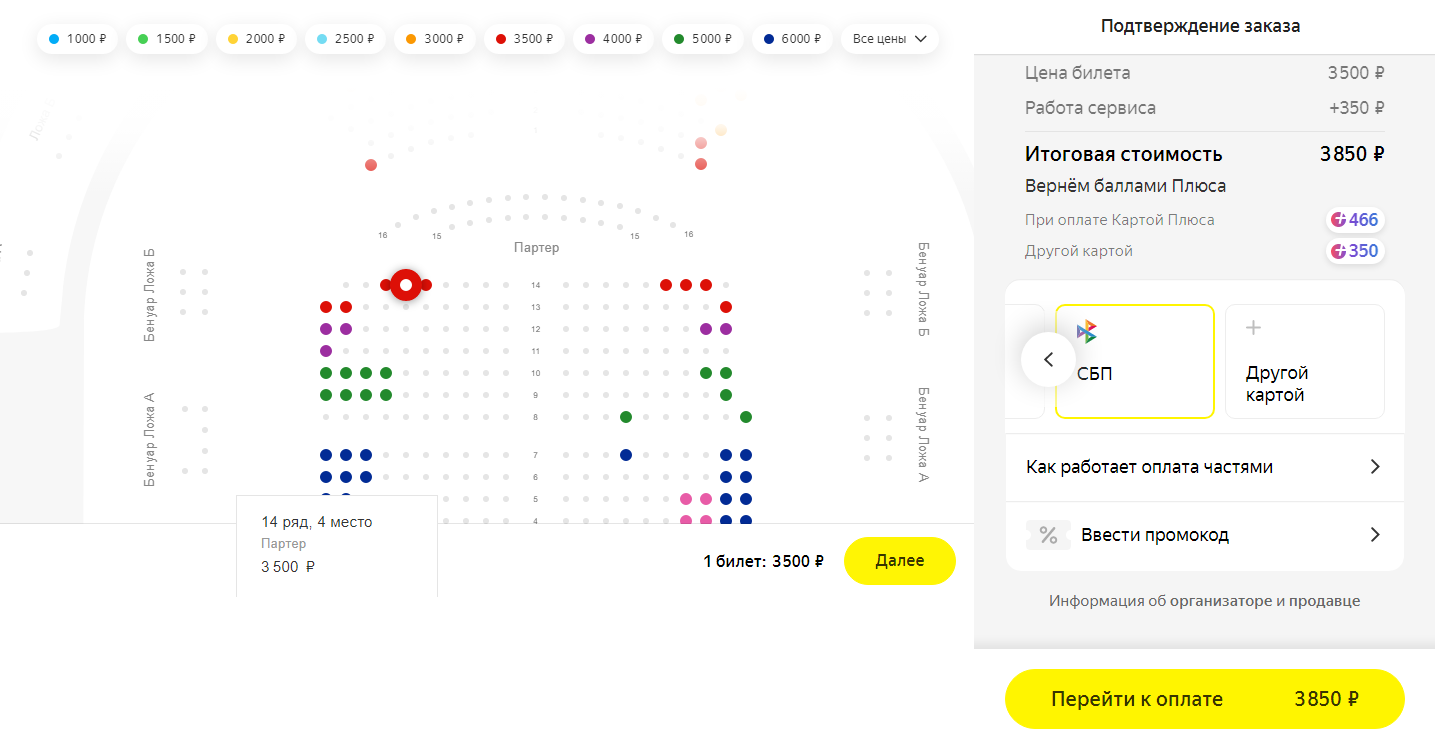
Task: Click the percent promo code icon
Action: tap(1048, 535)
